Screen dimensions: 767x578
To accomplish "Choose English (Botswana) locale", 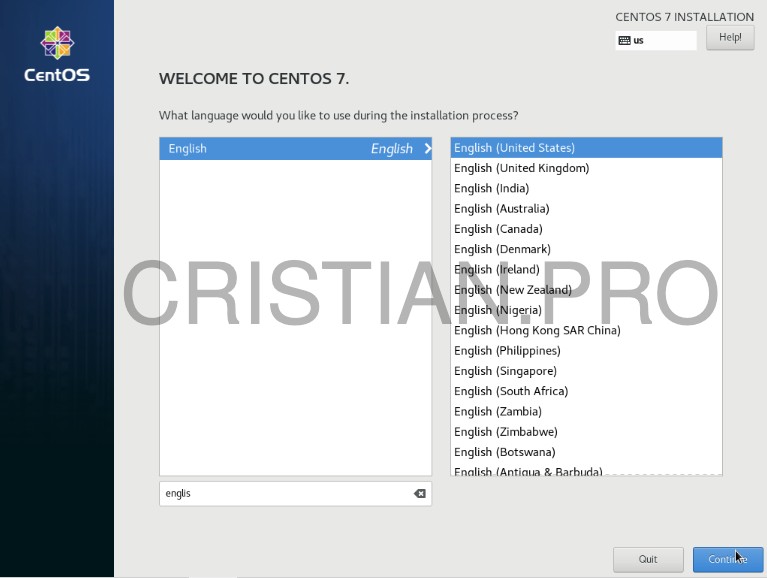I will (586, 452).
